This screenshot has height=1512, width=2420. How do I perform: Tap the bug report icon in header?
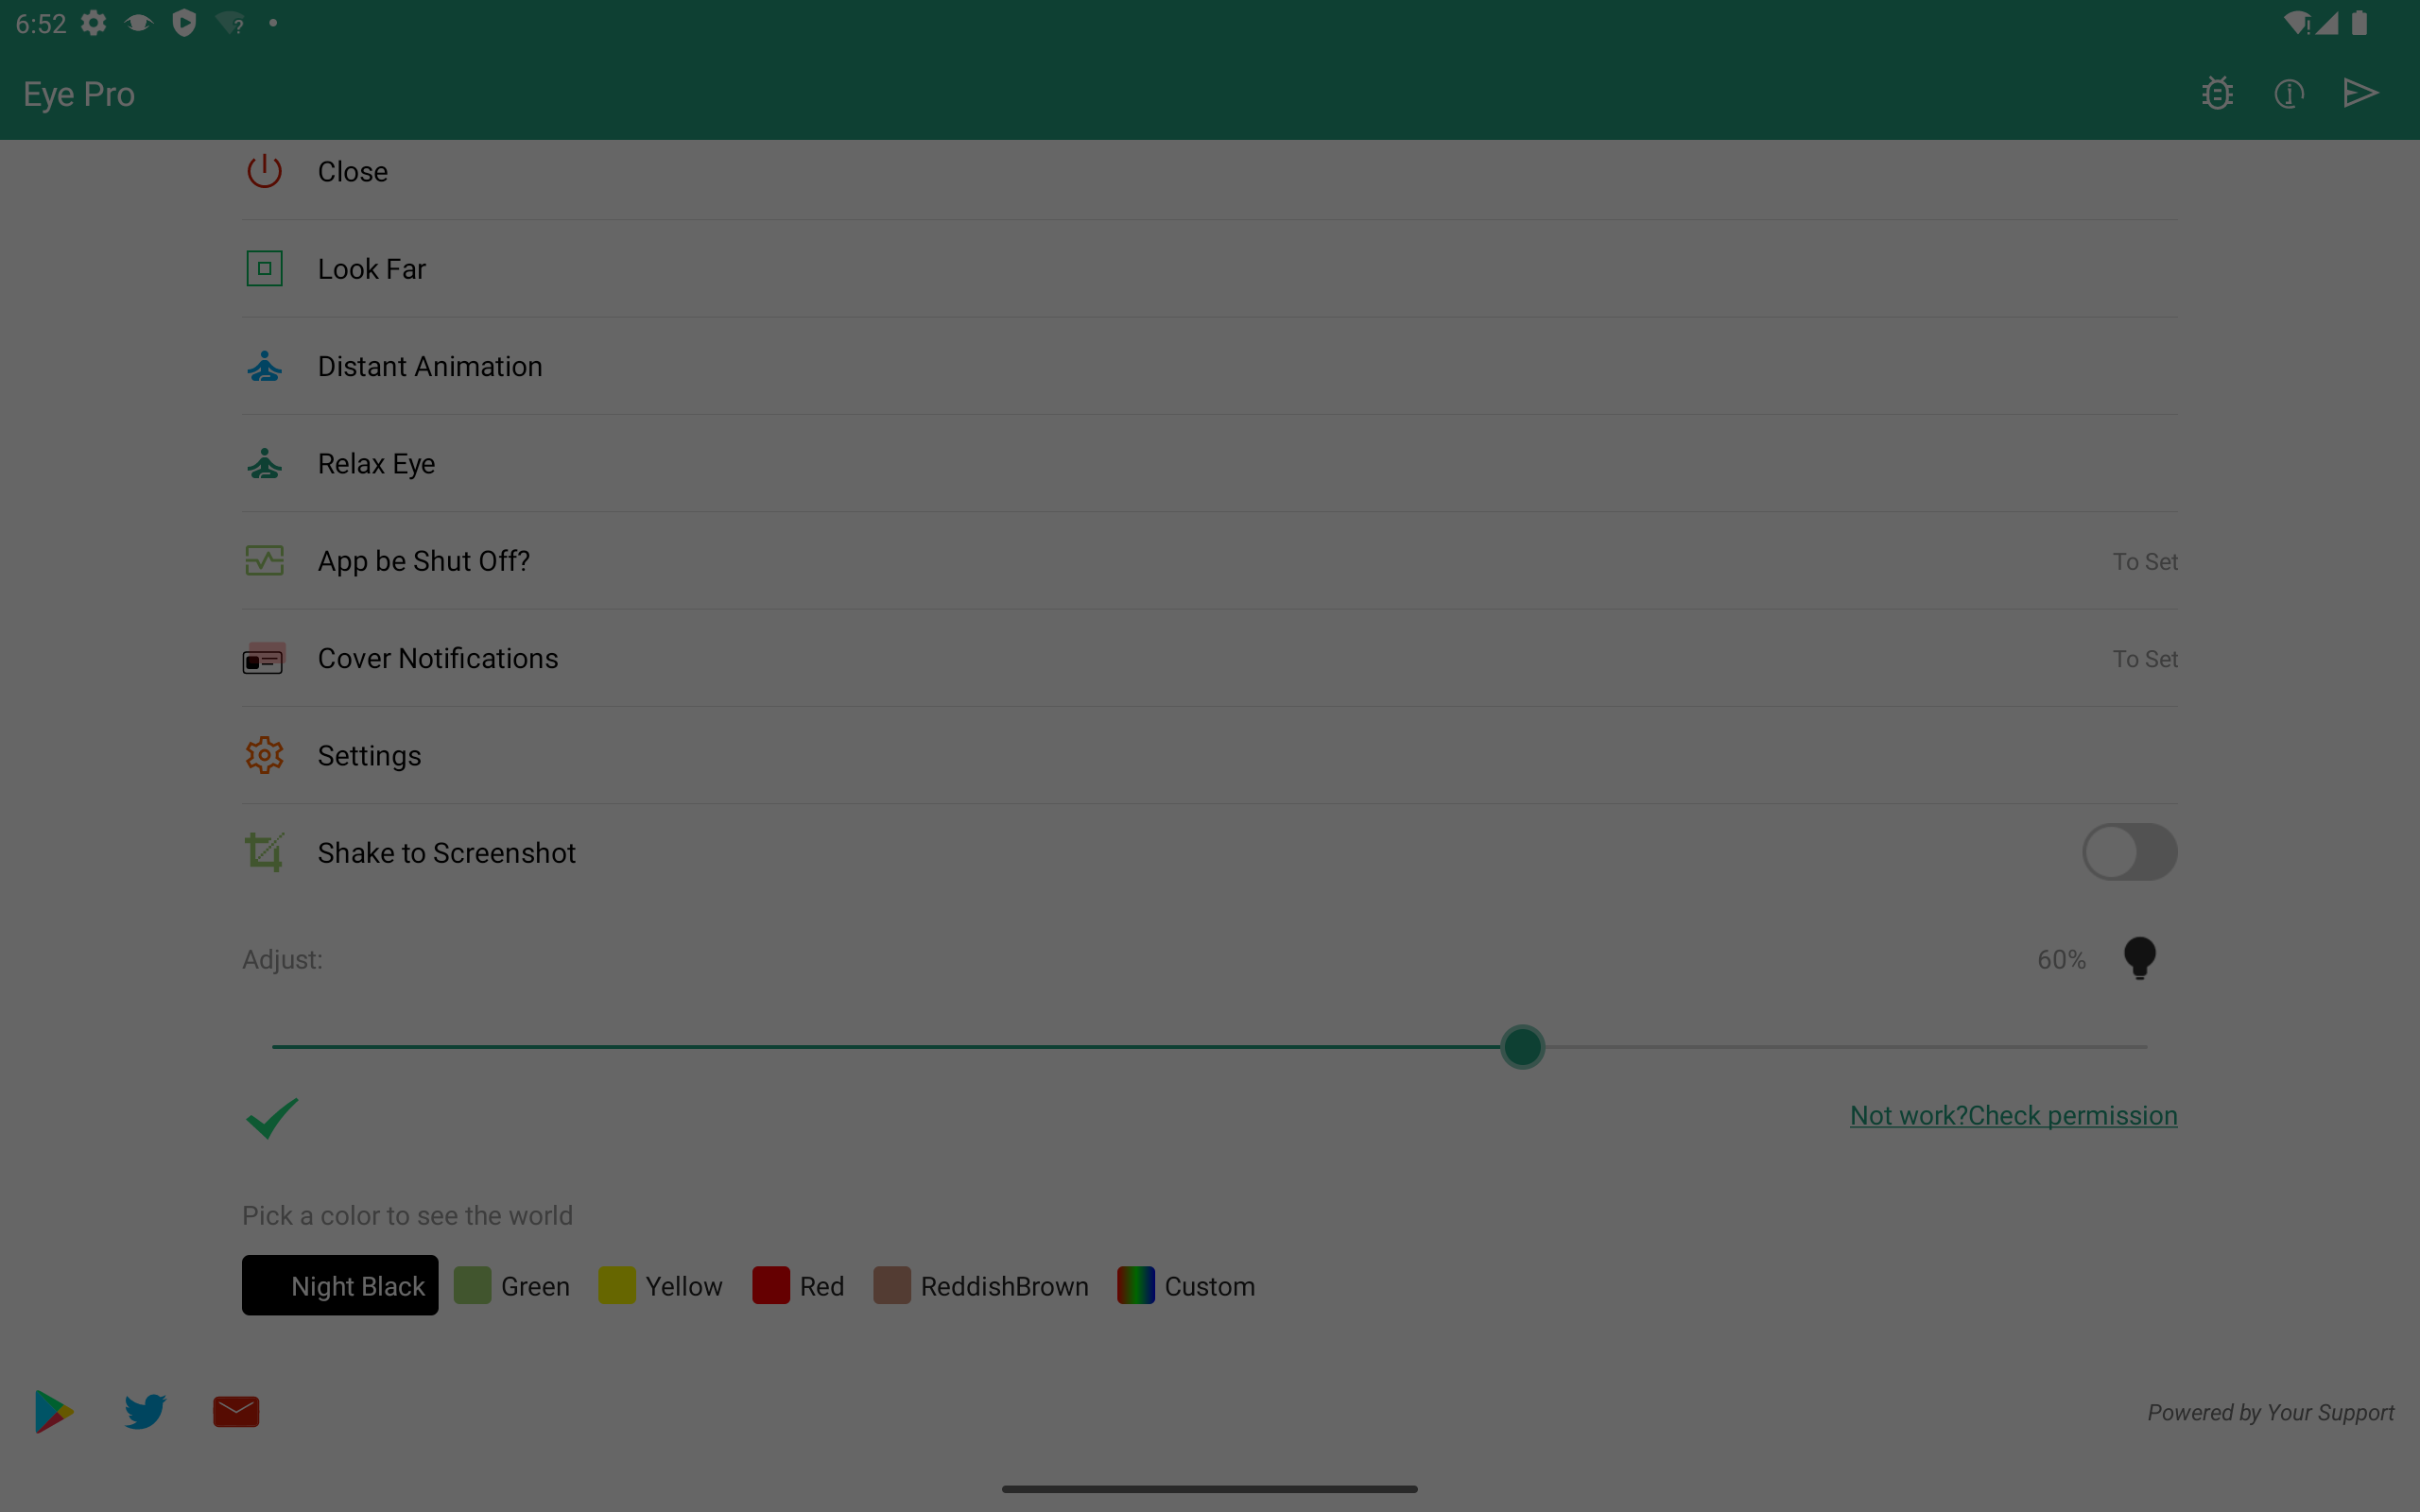(x=2217, y=94)
